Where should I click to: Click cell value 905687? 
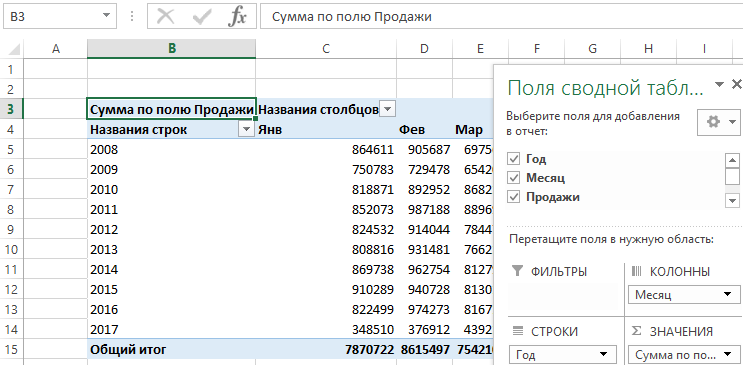click(425, 150)
